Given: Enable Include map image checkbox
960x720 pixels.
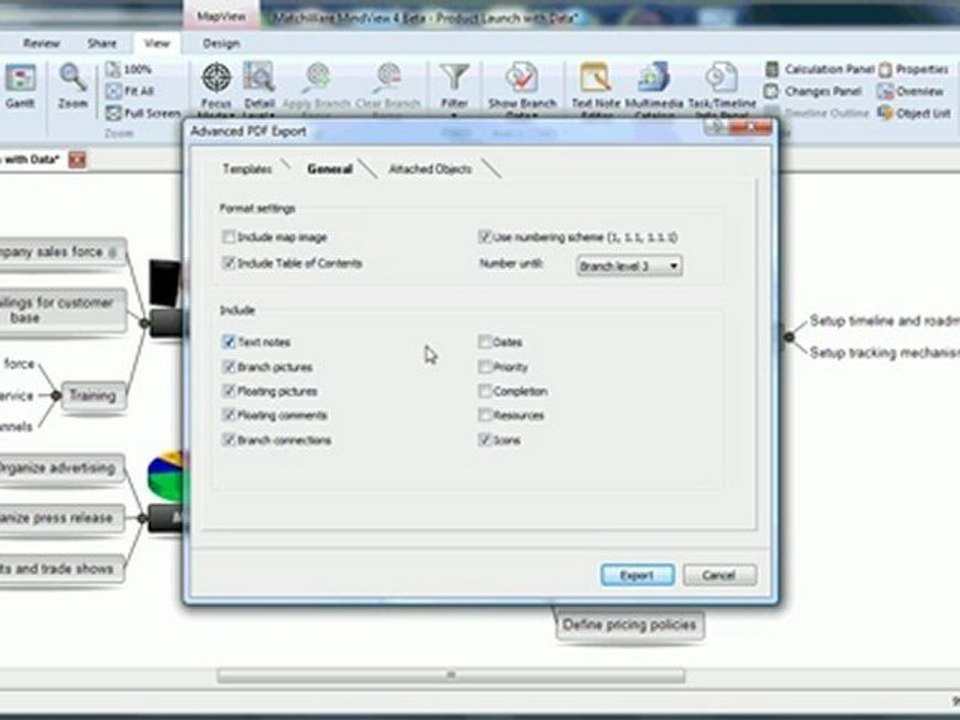Looking at the screenshot, I should tap(229, 237).
